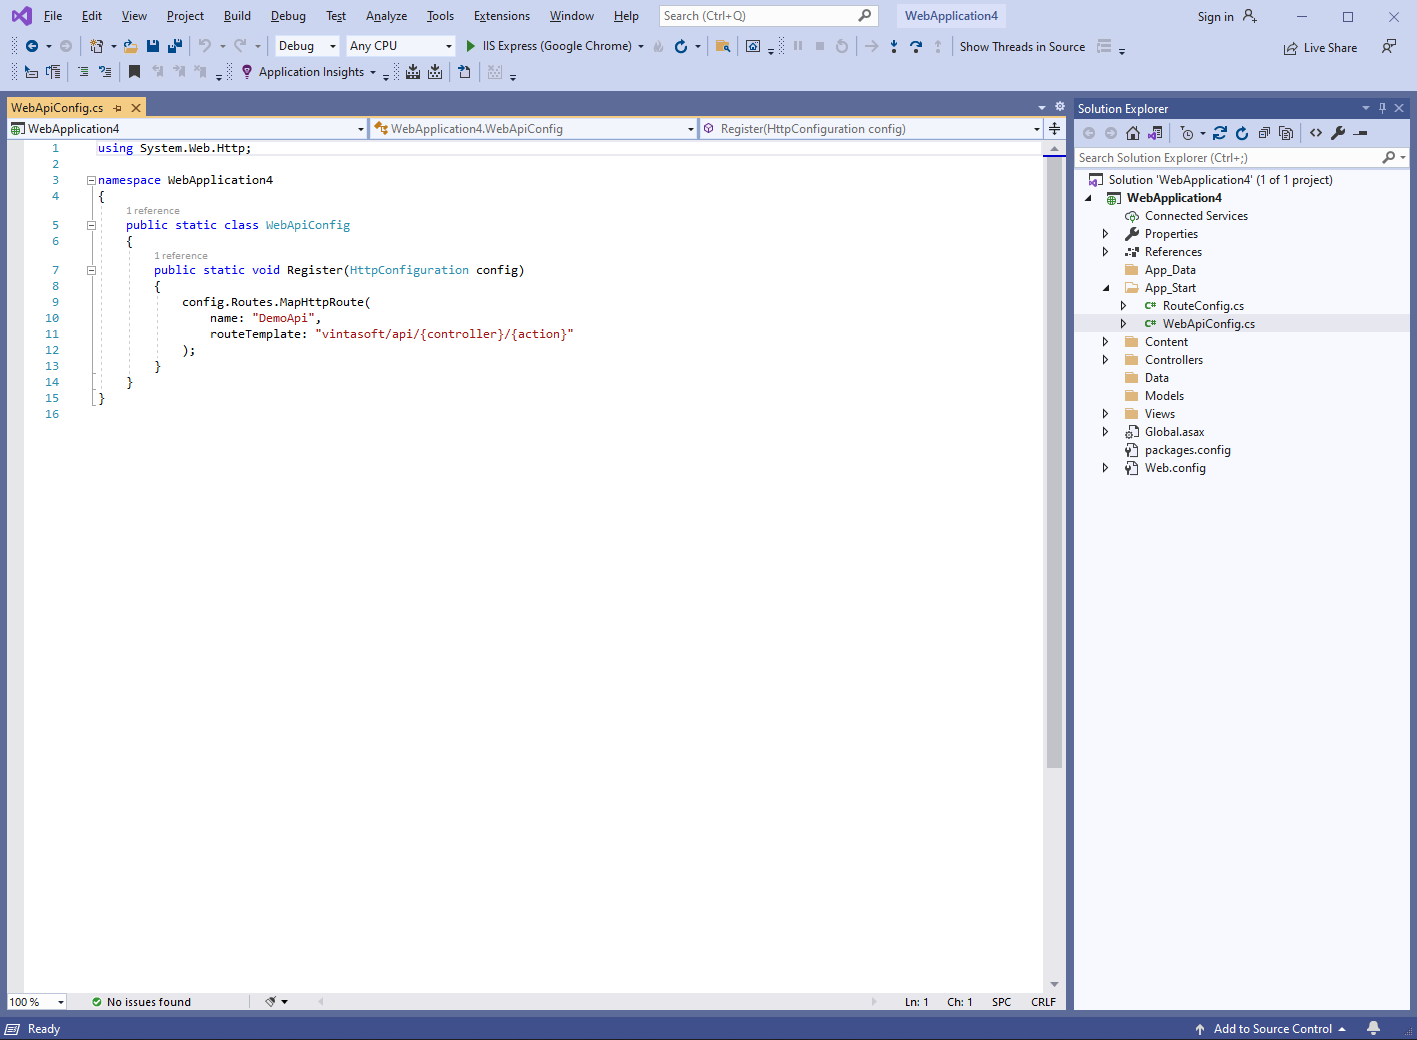Click Solution Explorer Home icon

click(x=1133, y=133)
